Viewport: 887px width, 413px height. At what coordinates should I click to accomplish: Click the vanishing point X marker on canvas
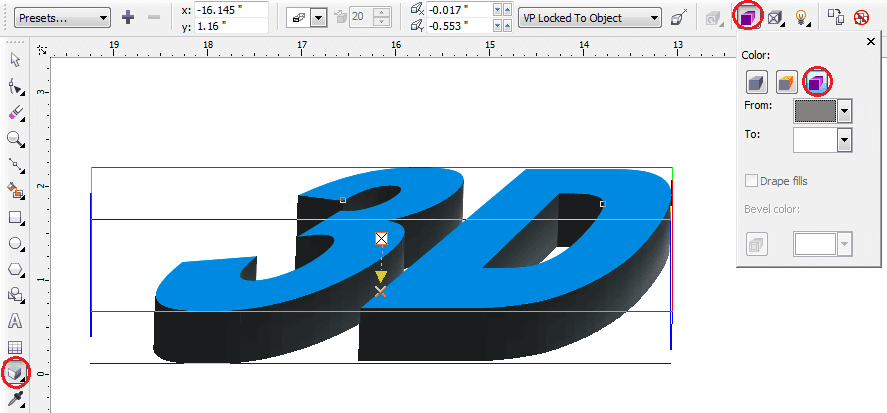(x=381, y=291)
